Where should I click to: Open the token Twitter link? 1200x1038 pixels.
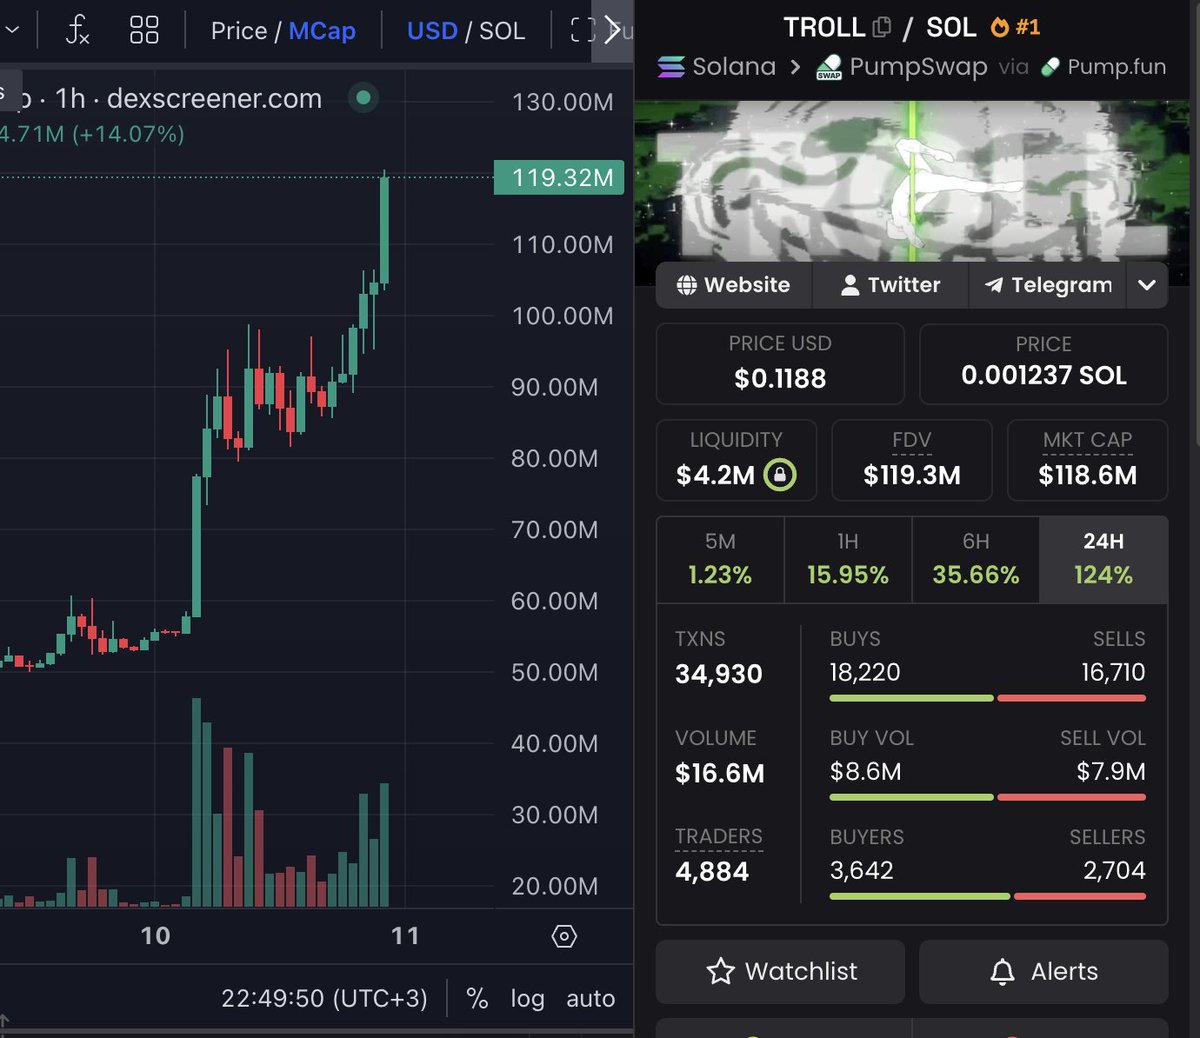coord(890,285)
